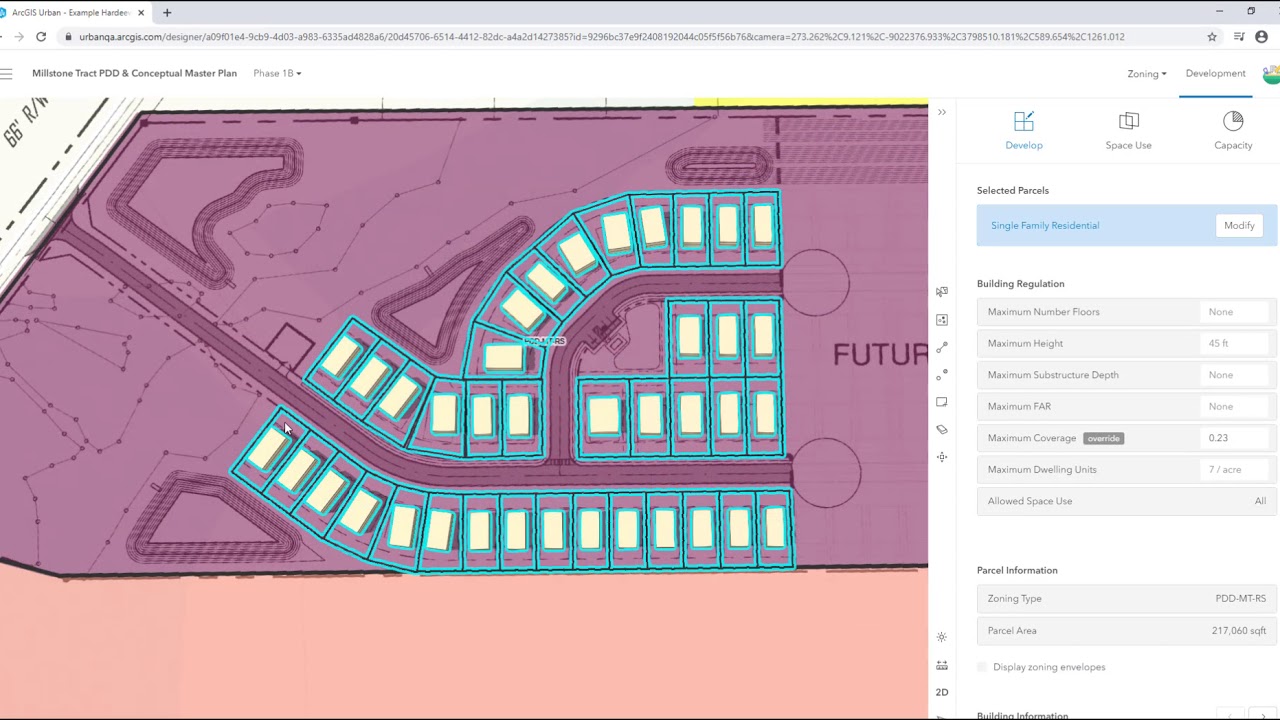1280x720 pixels.
Task: Activate the cursor selection tool icon
Action: pos(941,292)
